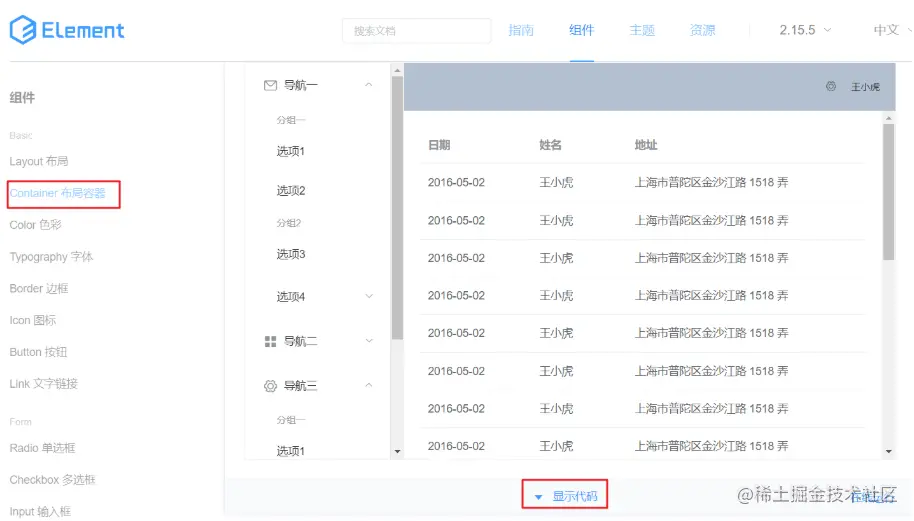Expand the 选项4 submenu

pos(369,296)
